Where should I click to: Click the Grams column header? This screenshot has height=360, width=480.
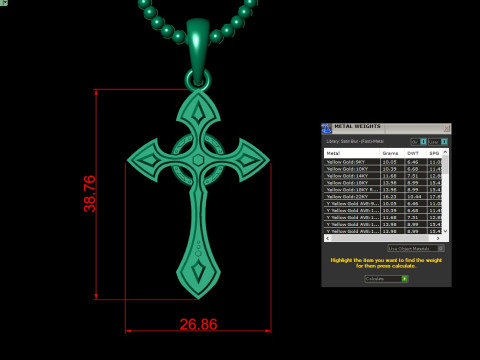[392, 153]
